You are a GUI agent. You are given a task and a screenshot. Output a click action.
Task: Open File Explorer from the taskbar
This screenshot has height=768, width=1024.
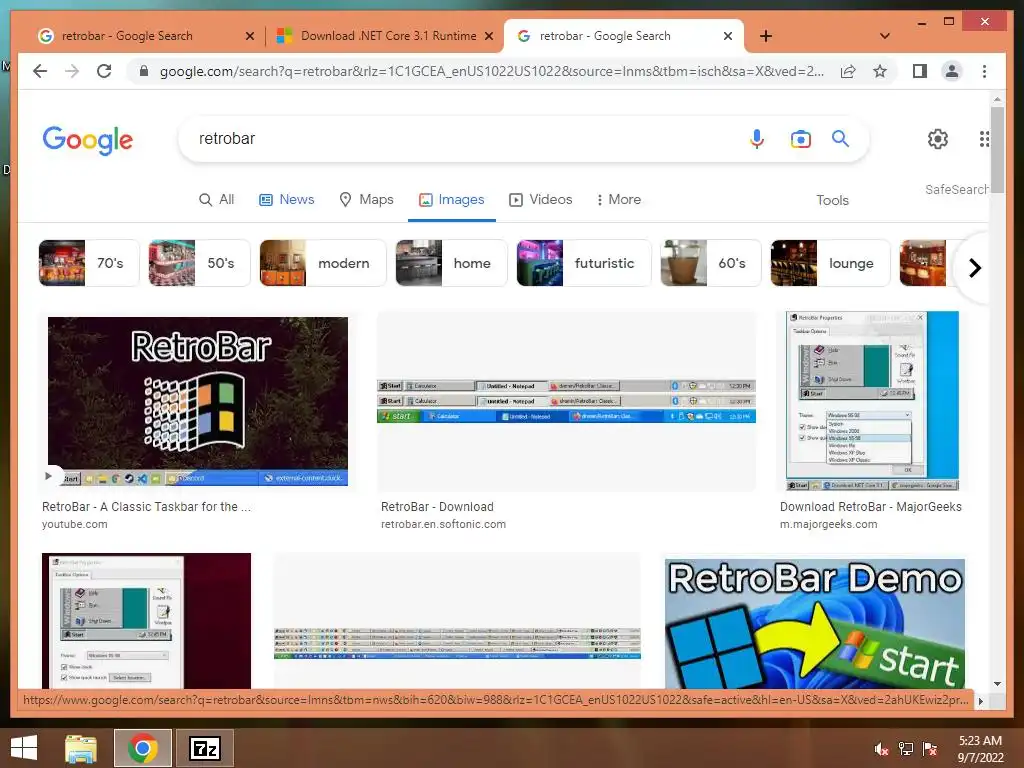point(81,748)
